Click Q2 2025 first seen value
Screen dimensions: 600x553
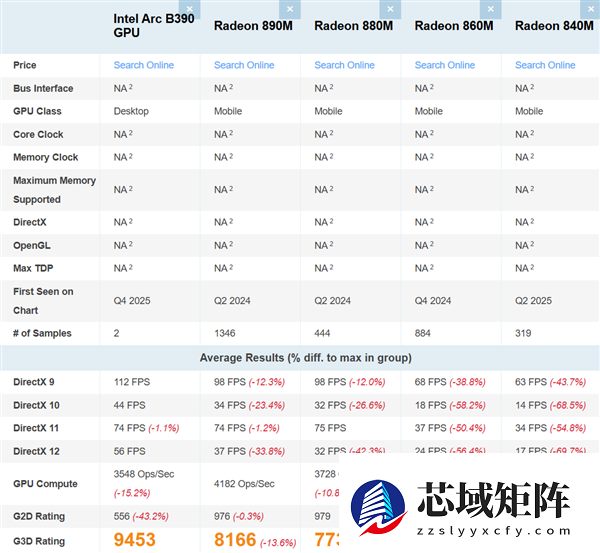coord(533,301)
